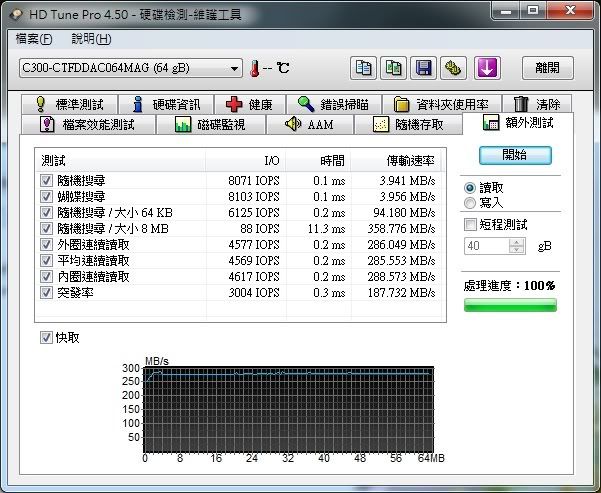Click the 處理進度：100% label
Screen dimensions: 601x493
pos(509,286)
